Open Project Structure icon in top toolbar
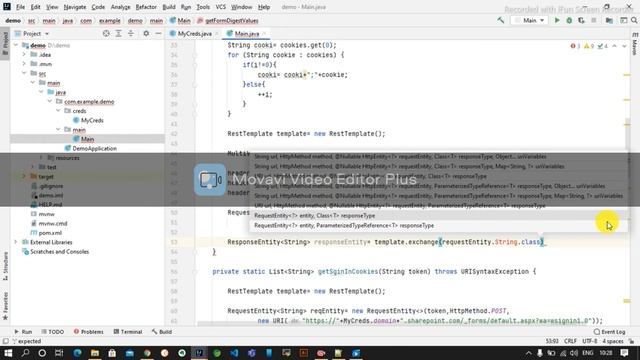The height and width of the screenshot is (360, 640). pyautogui.click(x=609, y=20)
